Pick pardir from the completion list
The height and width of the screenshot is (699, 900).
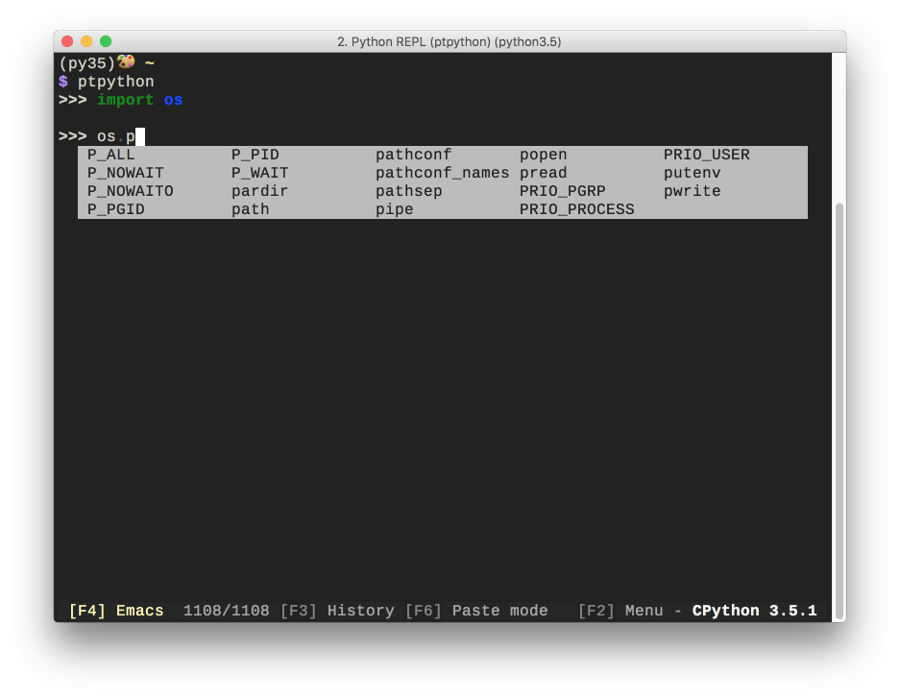259,191
